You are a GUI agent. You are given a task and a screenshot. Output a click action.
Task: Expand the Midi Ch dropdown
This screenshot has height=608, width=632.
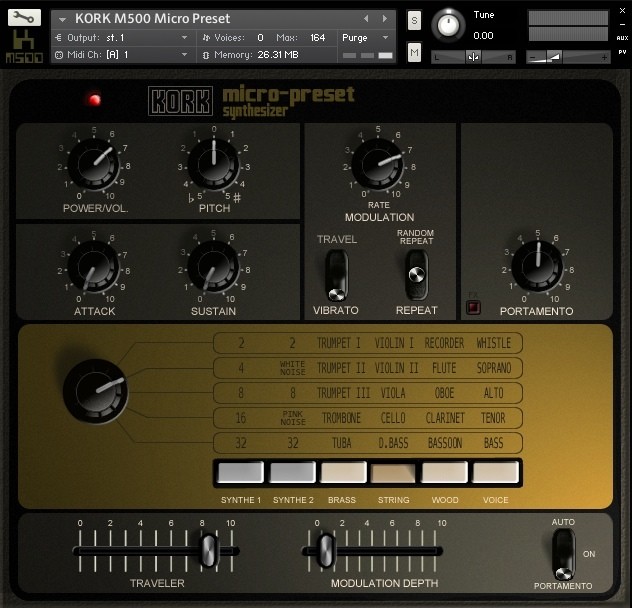(x=184, y=55)
